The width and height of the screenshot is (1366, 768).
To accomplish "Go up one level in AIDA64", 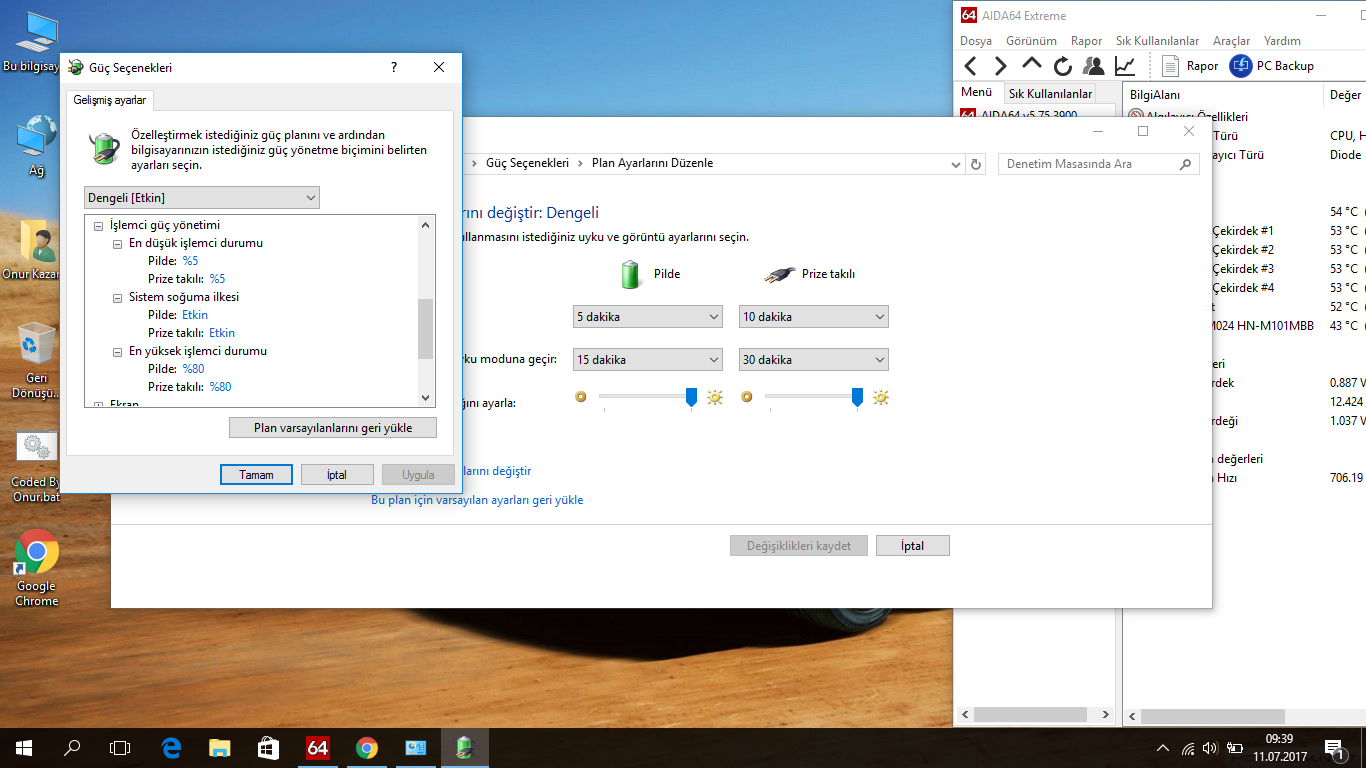I will point(1031,66).
